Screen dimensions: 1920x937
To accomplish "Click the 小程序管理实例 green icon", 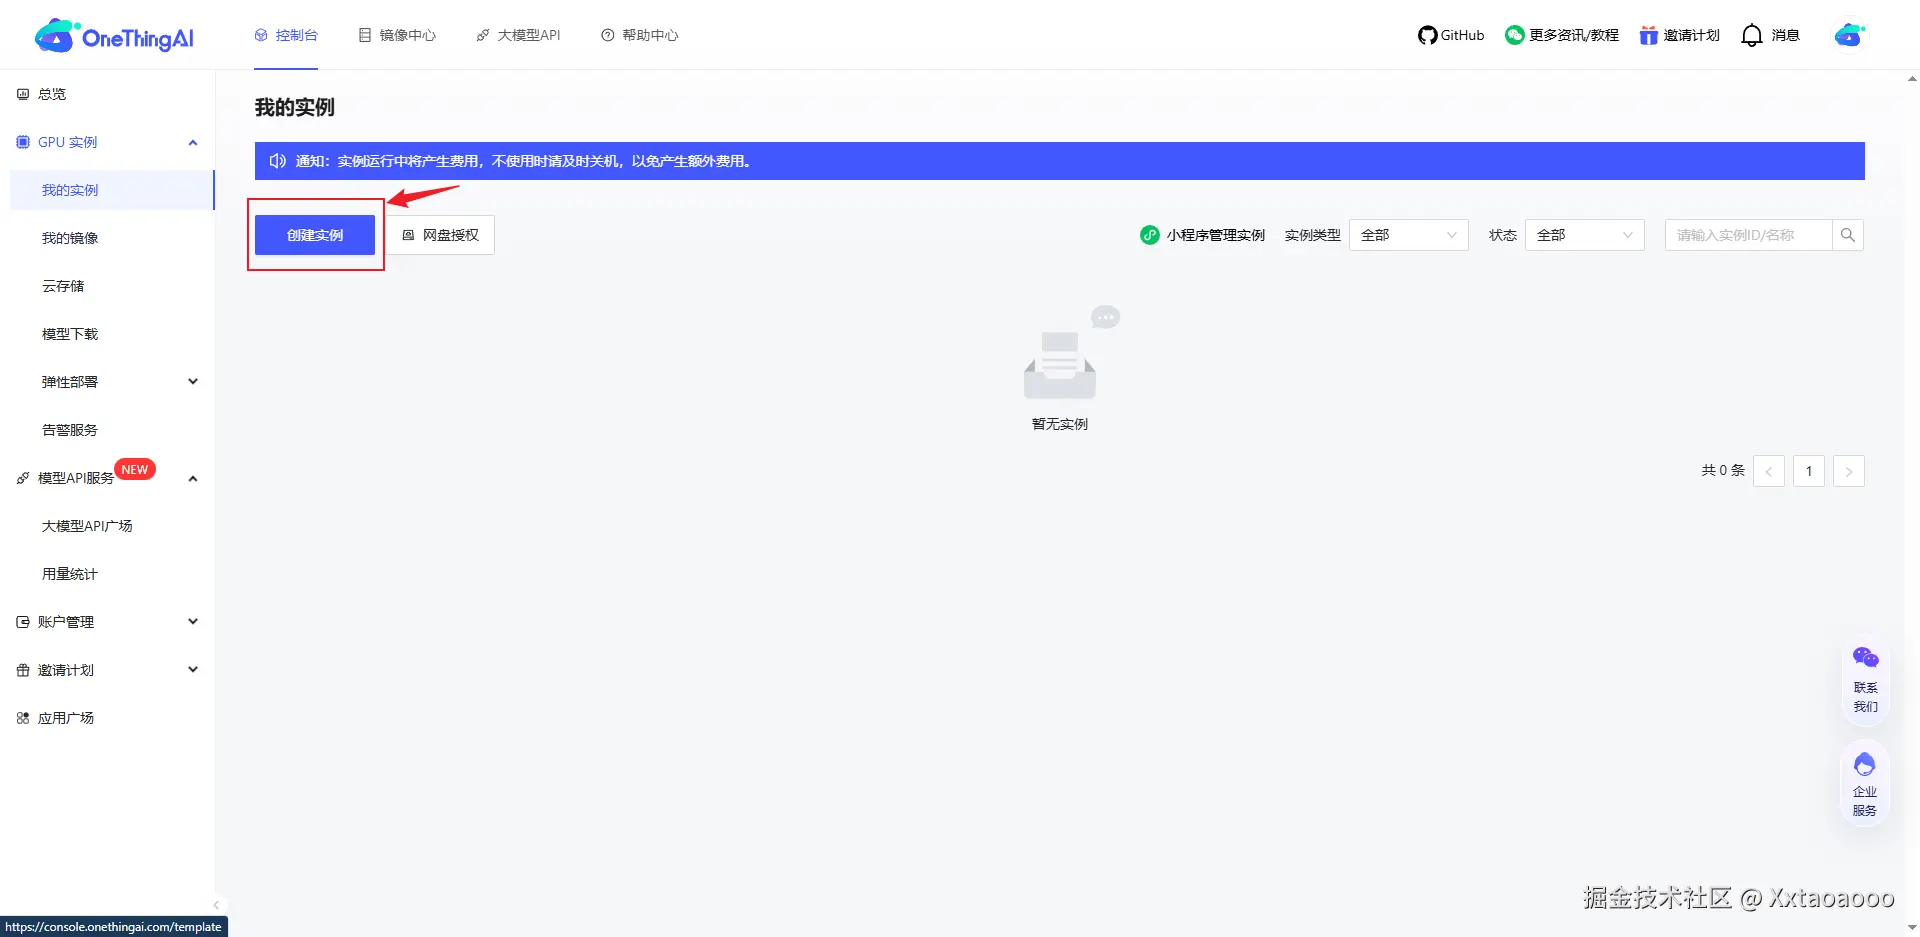I will (x=1150, y=235).
